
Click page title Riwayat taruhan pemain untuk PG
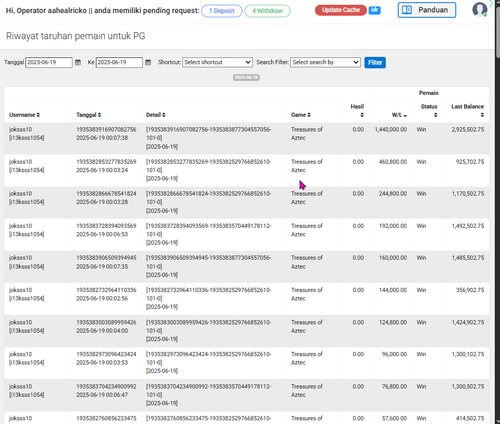[x=76, y=36]
